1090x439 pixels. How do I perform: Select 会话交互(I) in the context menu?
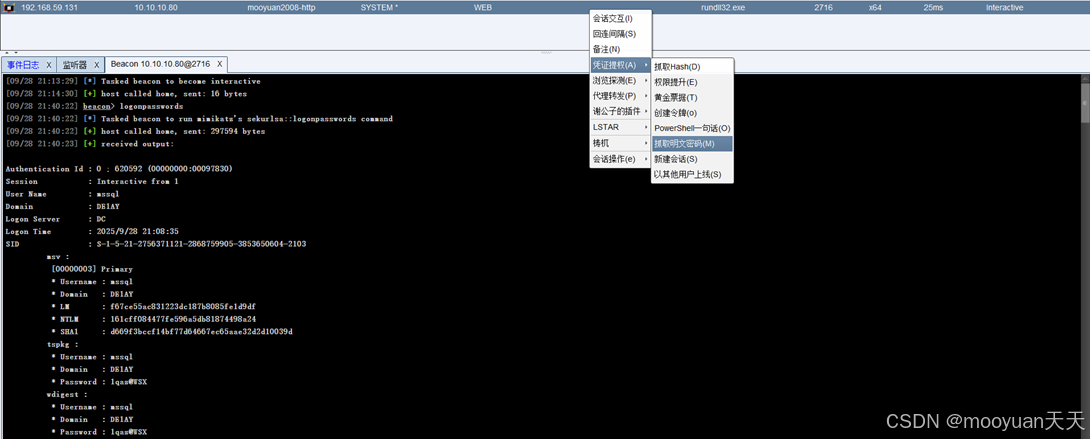tap(620, 18)
